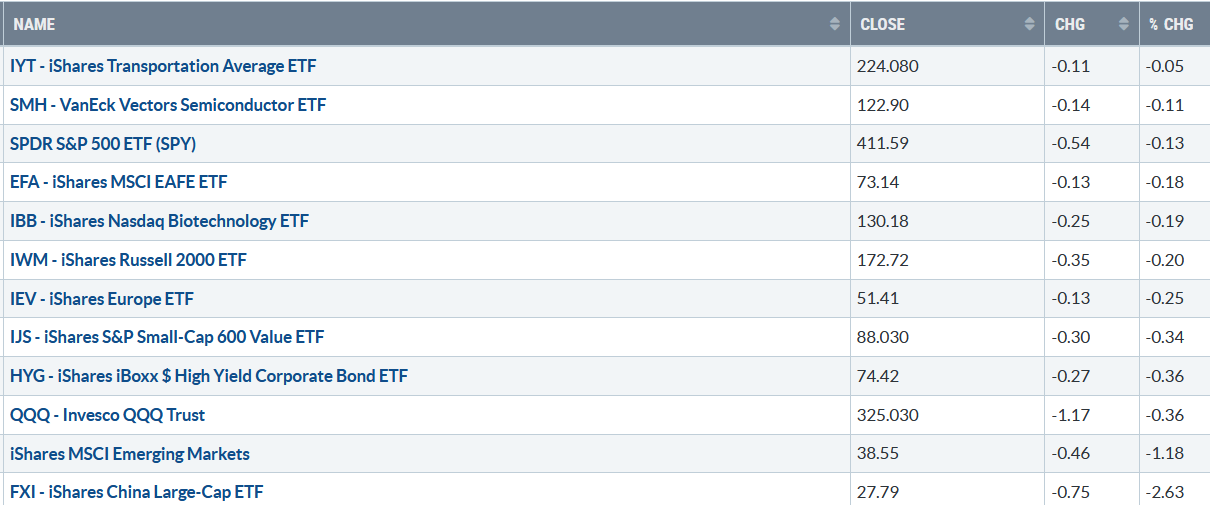Click the 411.59 close value for SPY
This screenshot has height=505, width=1210.
pos(879,144)
